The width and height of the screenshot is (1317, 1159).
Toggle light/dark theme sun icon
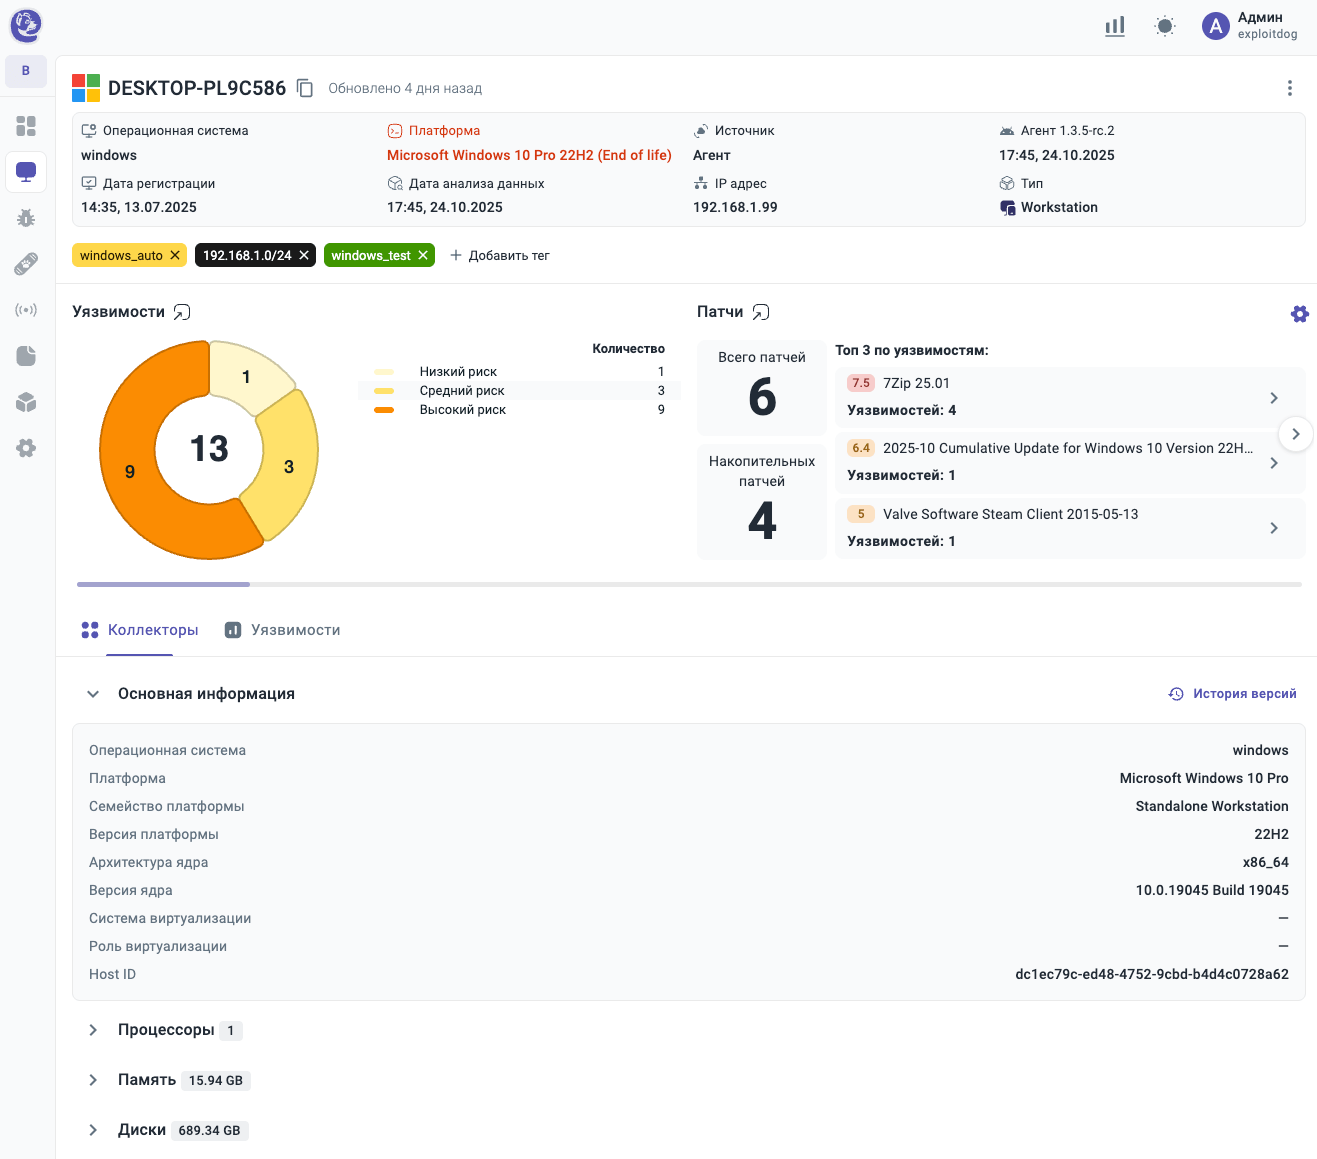pyautogui.click(x=1165, y=26)
